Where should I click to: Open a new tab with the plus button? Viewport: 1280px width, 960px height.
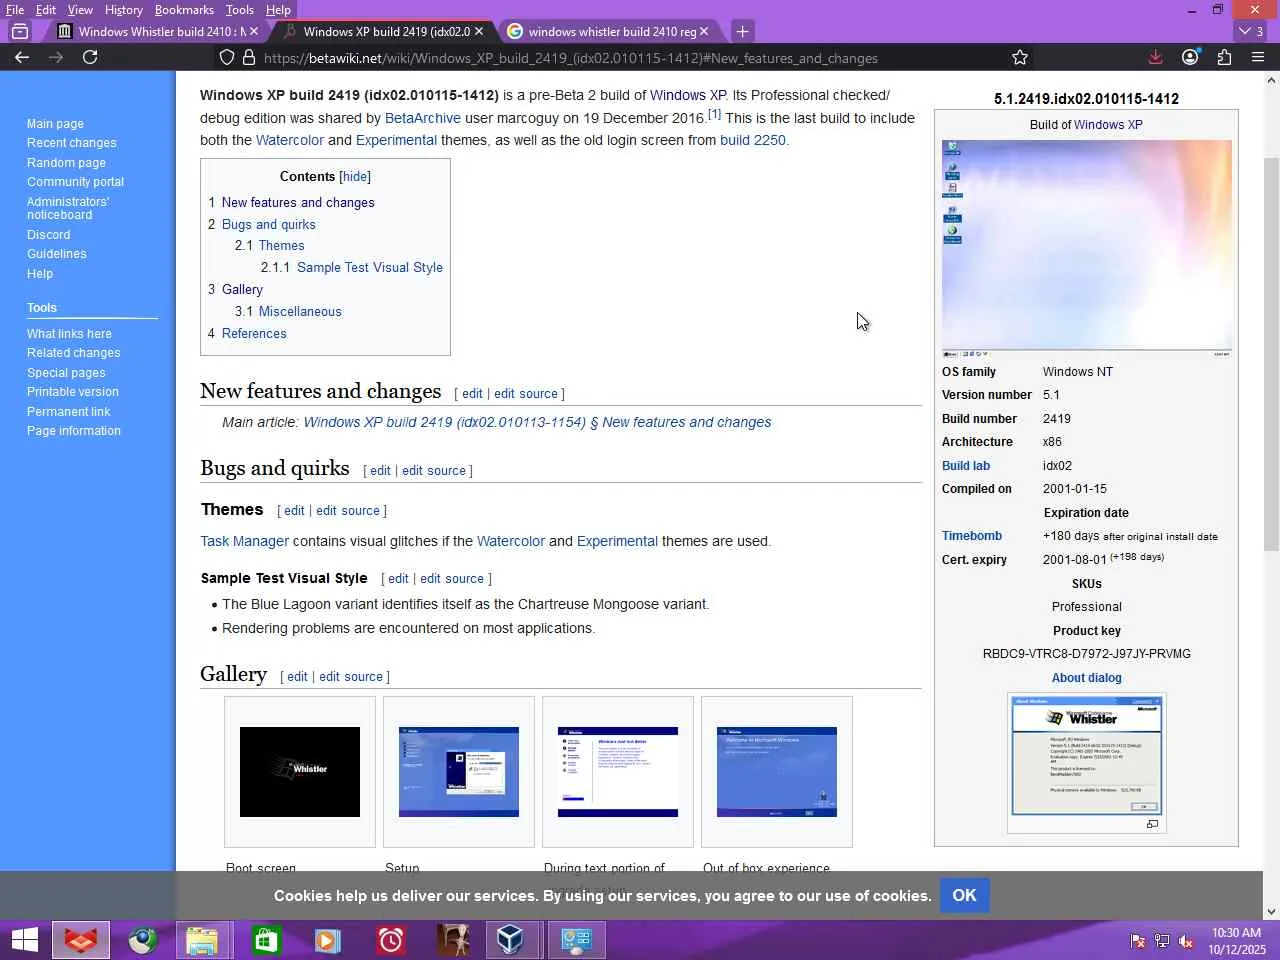click(742, 31)
